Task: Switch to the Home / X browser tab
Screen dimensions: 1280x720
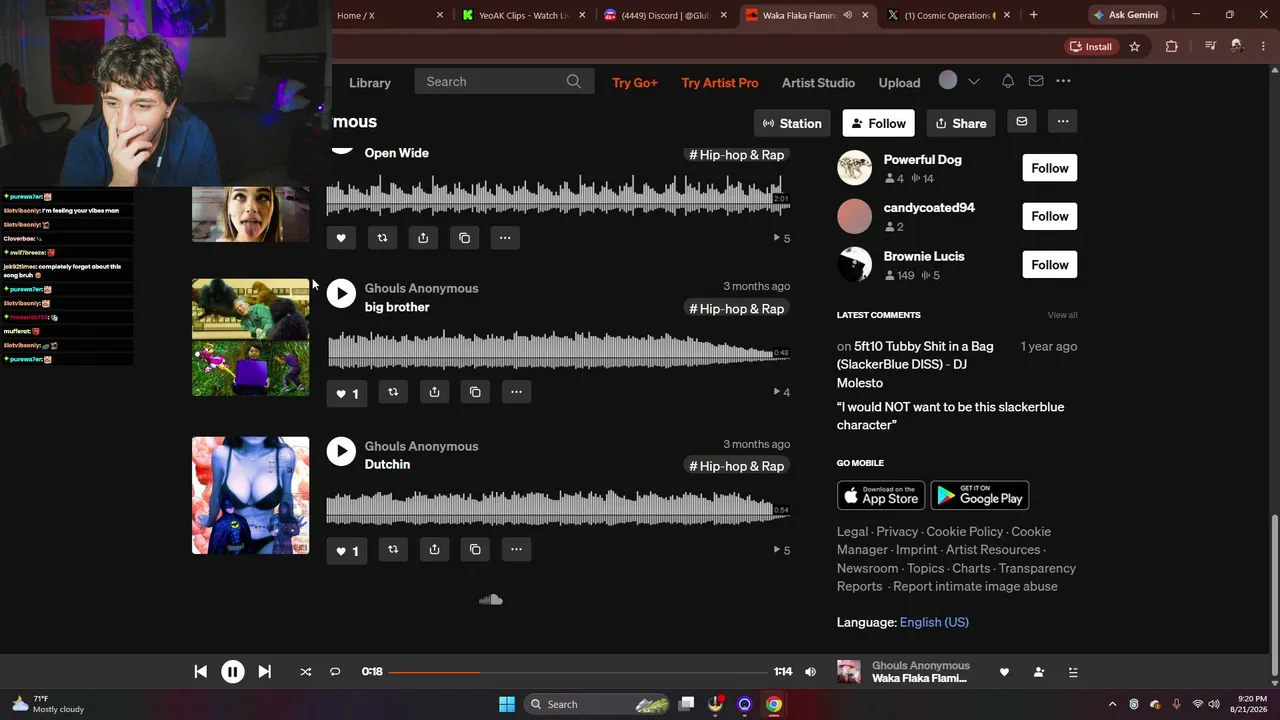Action: coord(390,15)
